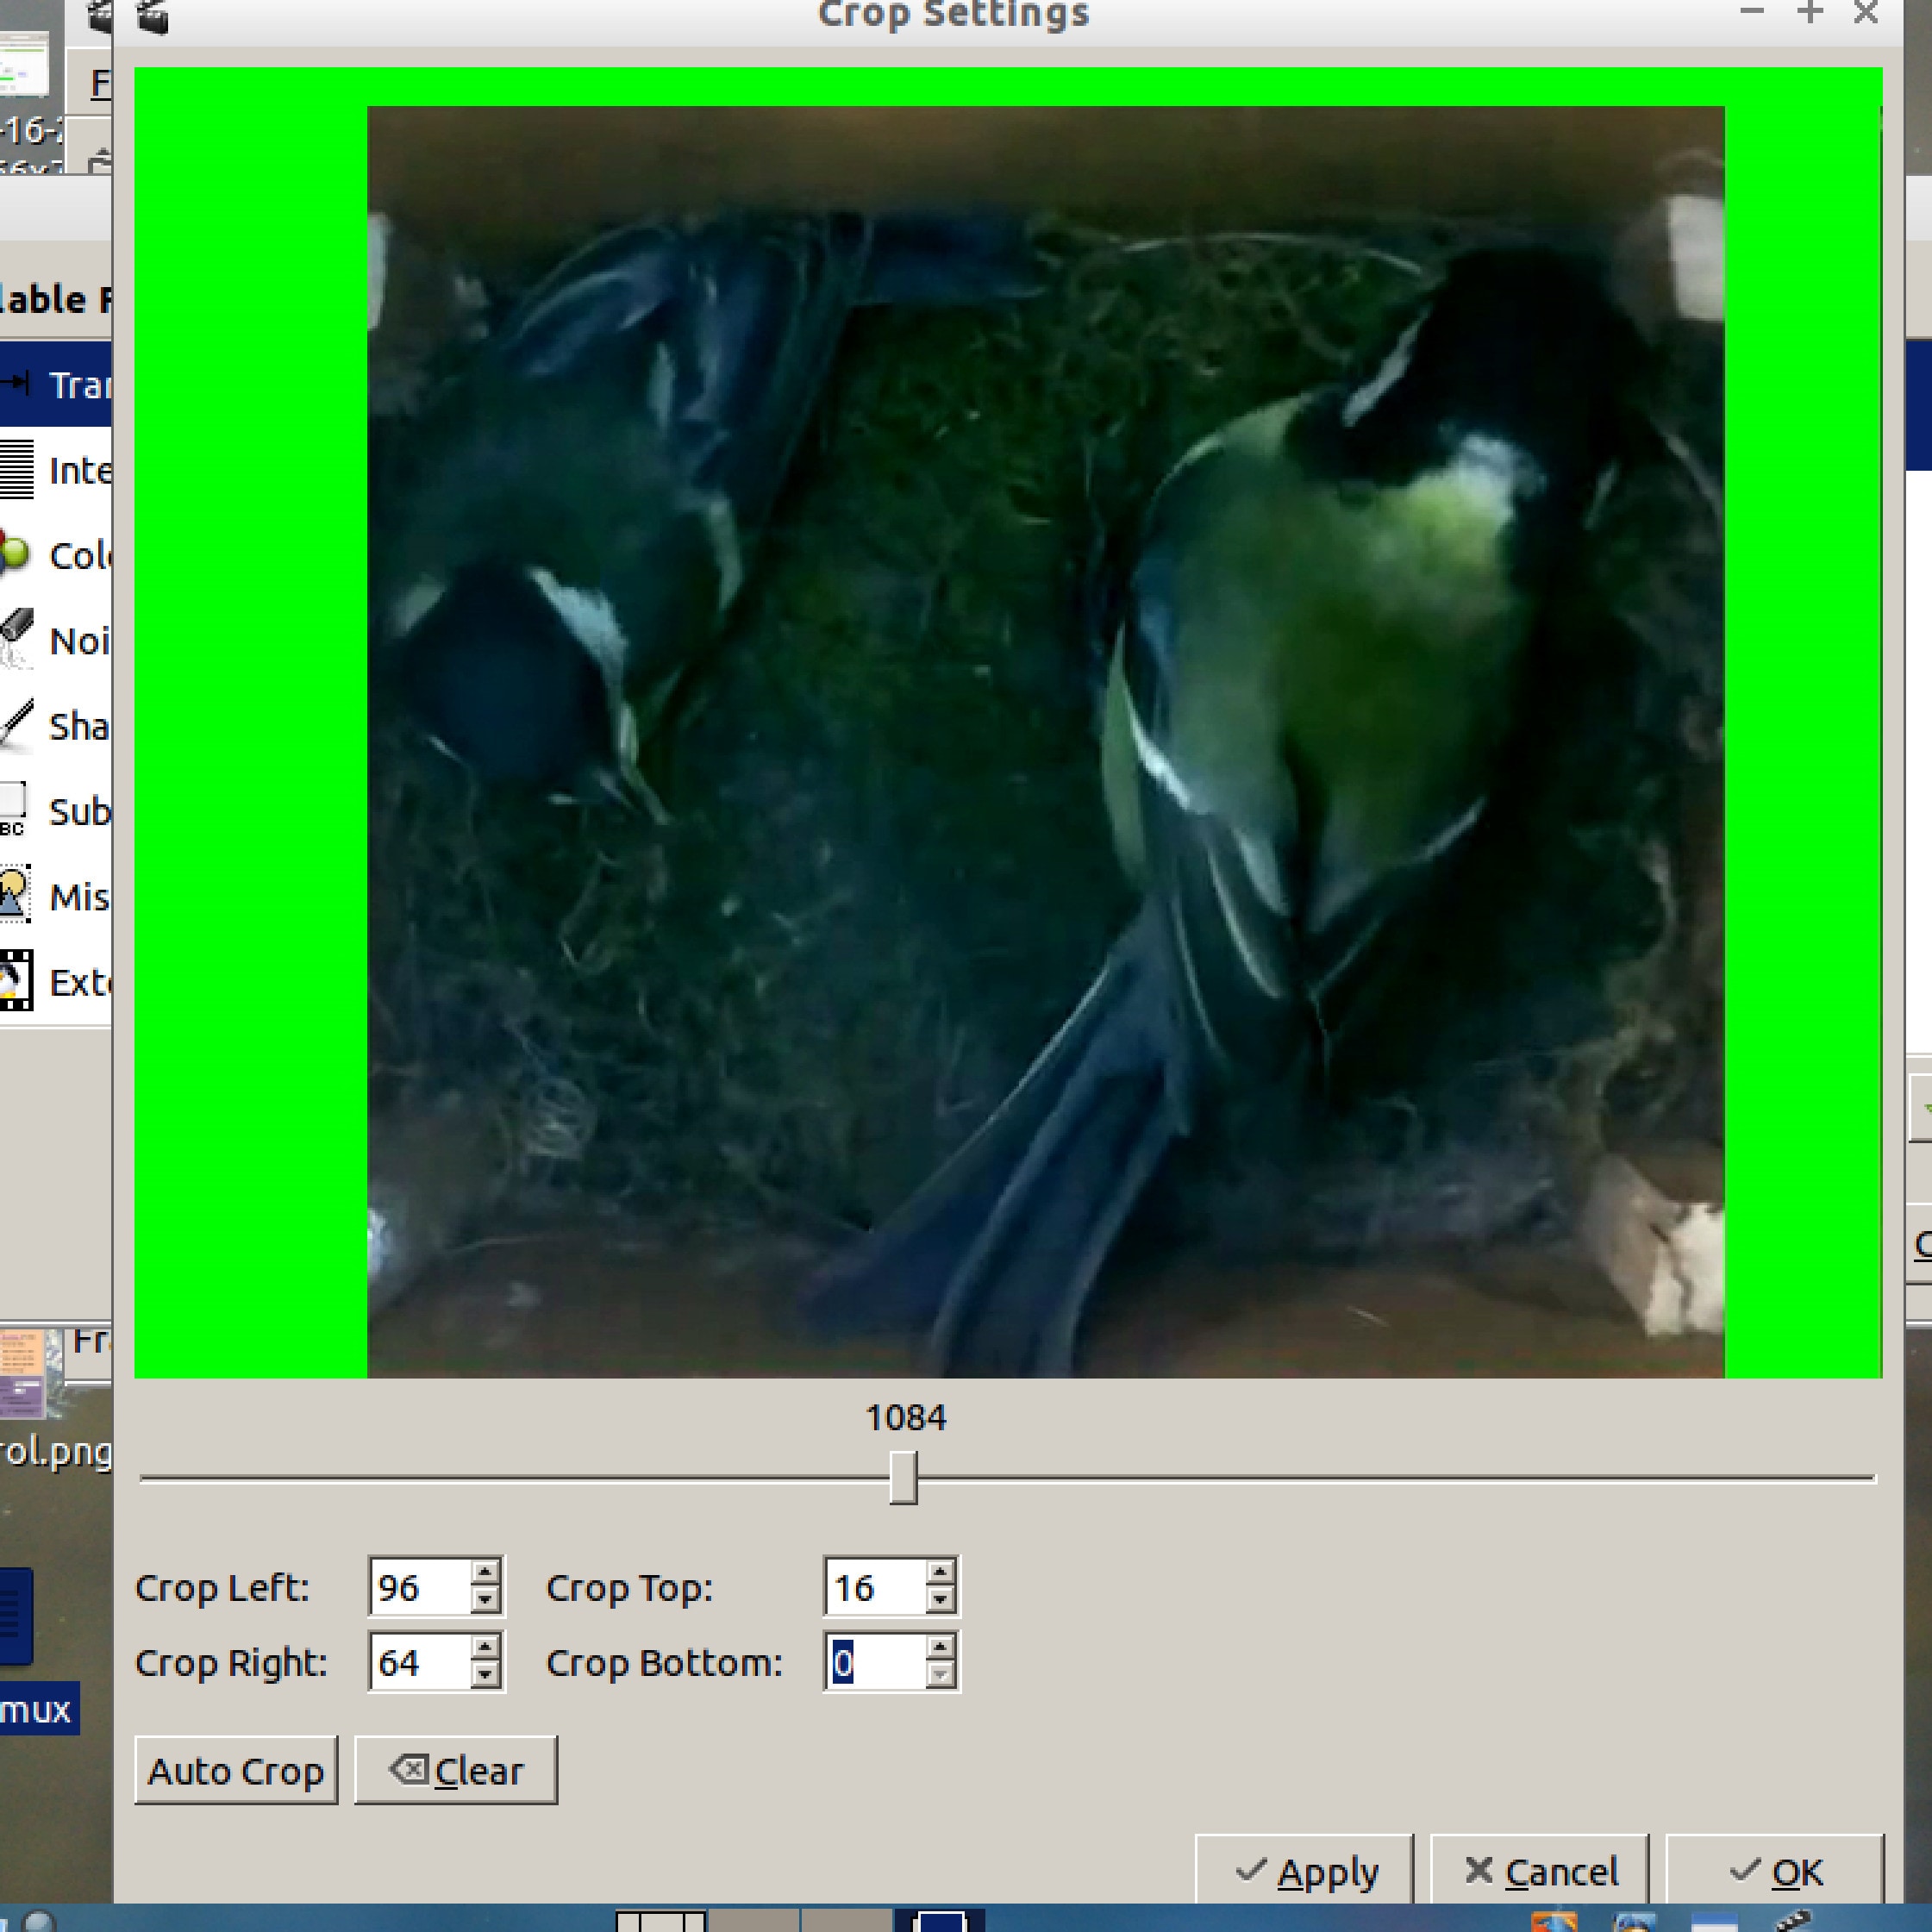
Task: Click the Clear button
Action: (456, 1771)
